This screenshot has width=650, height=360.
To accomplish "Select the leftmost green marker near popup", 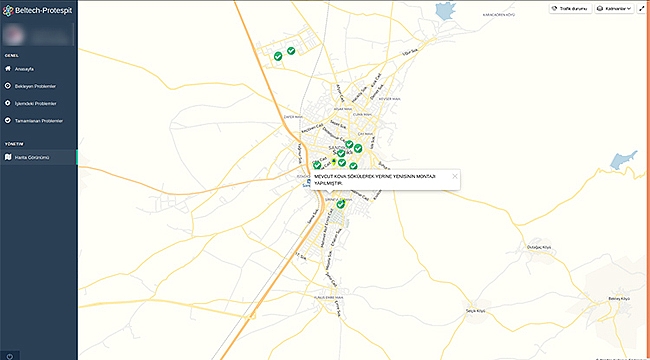I will (317, 165).
